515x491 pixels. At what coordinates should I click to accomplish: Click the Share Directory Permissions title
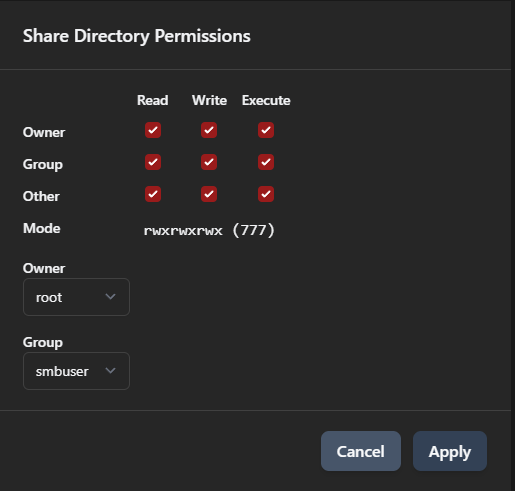click(x=137, y=36)
